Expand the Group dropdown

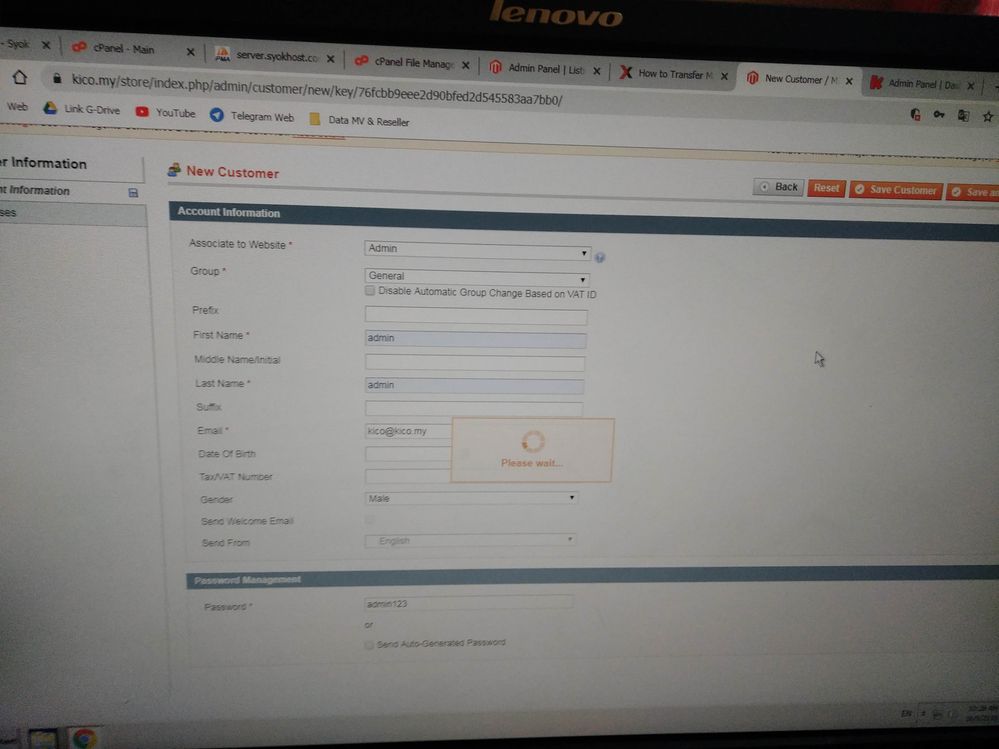(x=477, y=277)
